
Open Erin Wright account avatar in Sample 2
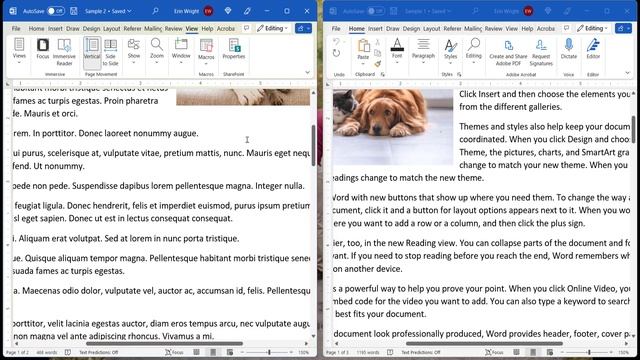coord(208,11)
